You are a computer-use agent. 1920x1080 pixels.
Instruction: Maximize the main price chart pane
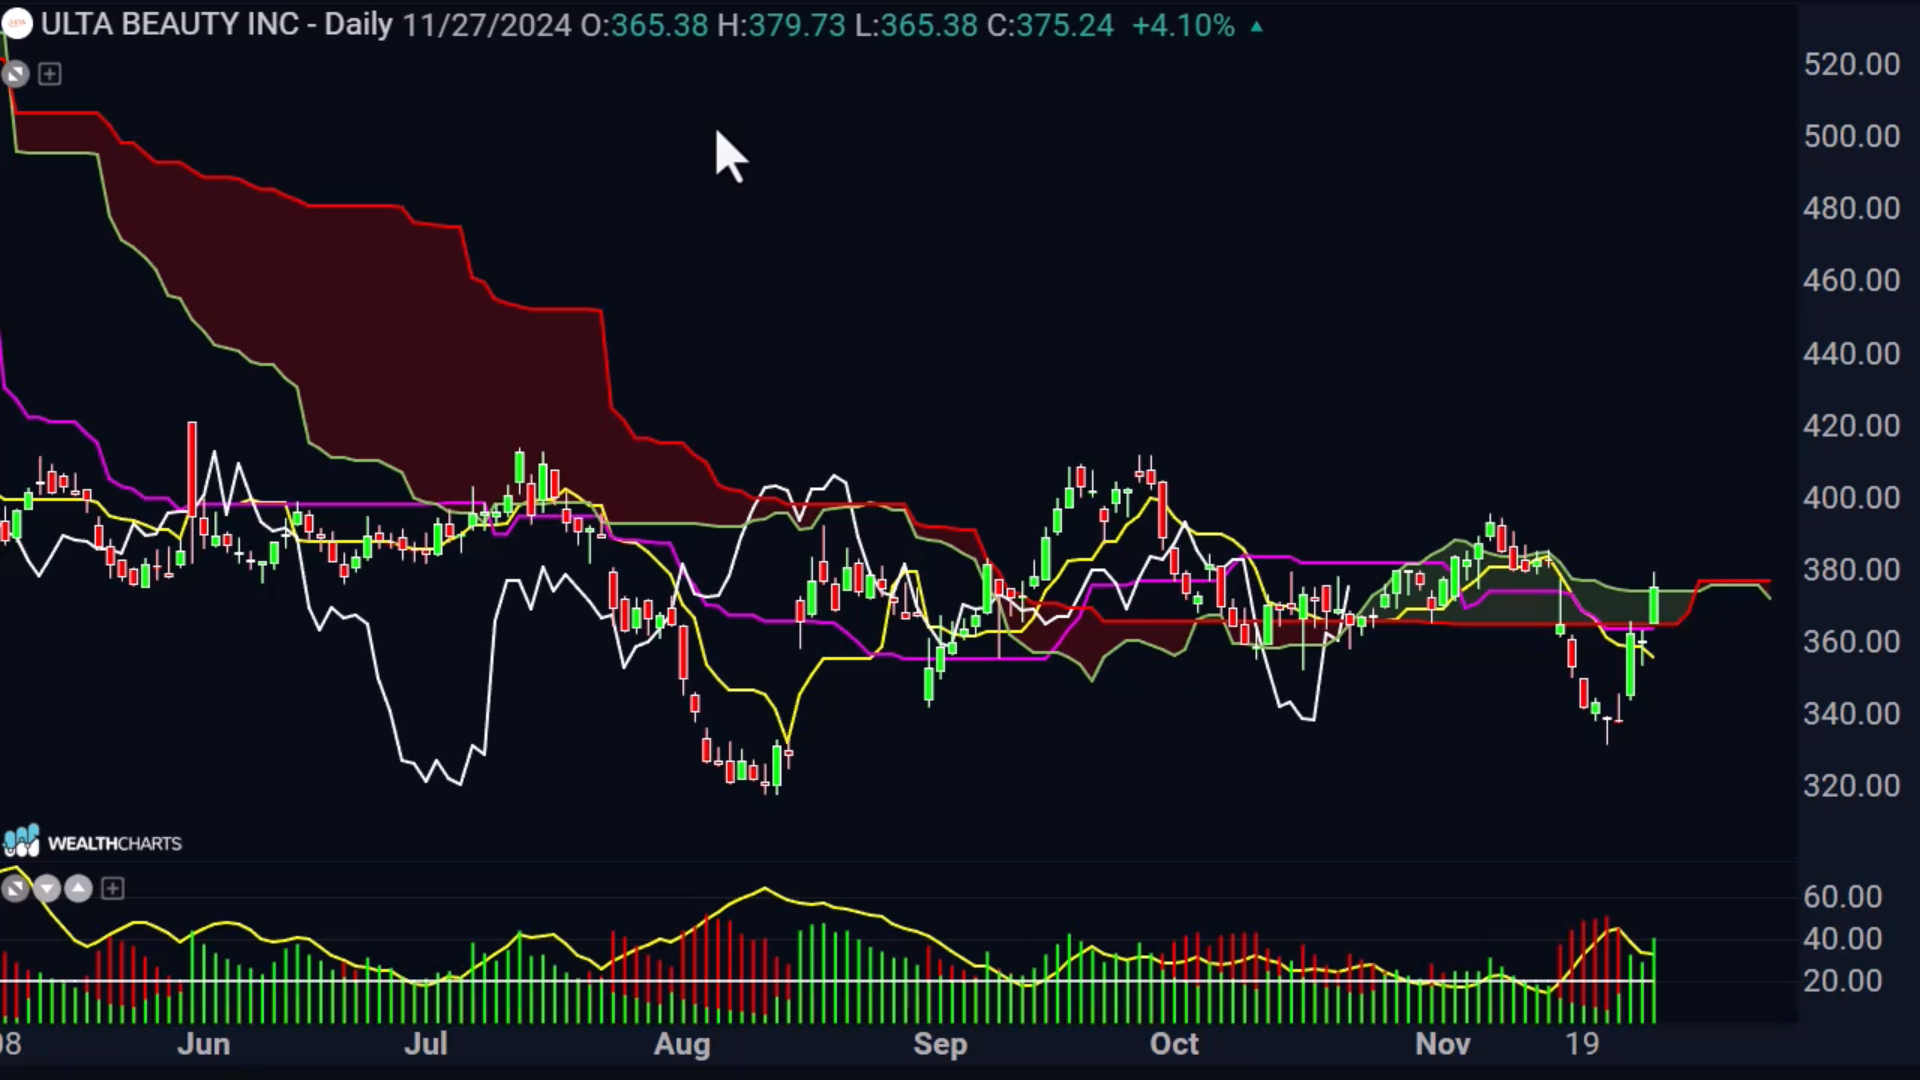[x=15, y=74]
